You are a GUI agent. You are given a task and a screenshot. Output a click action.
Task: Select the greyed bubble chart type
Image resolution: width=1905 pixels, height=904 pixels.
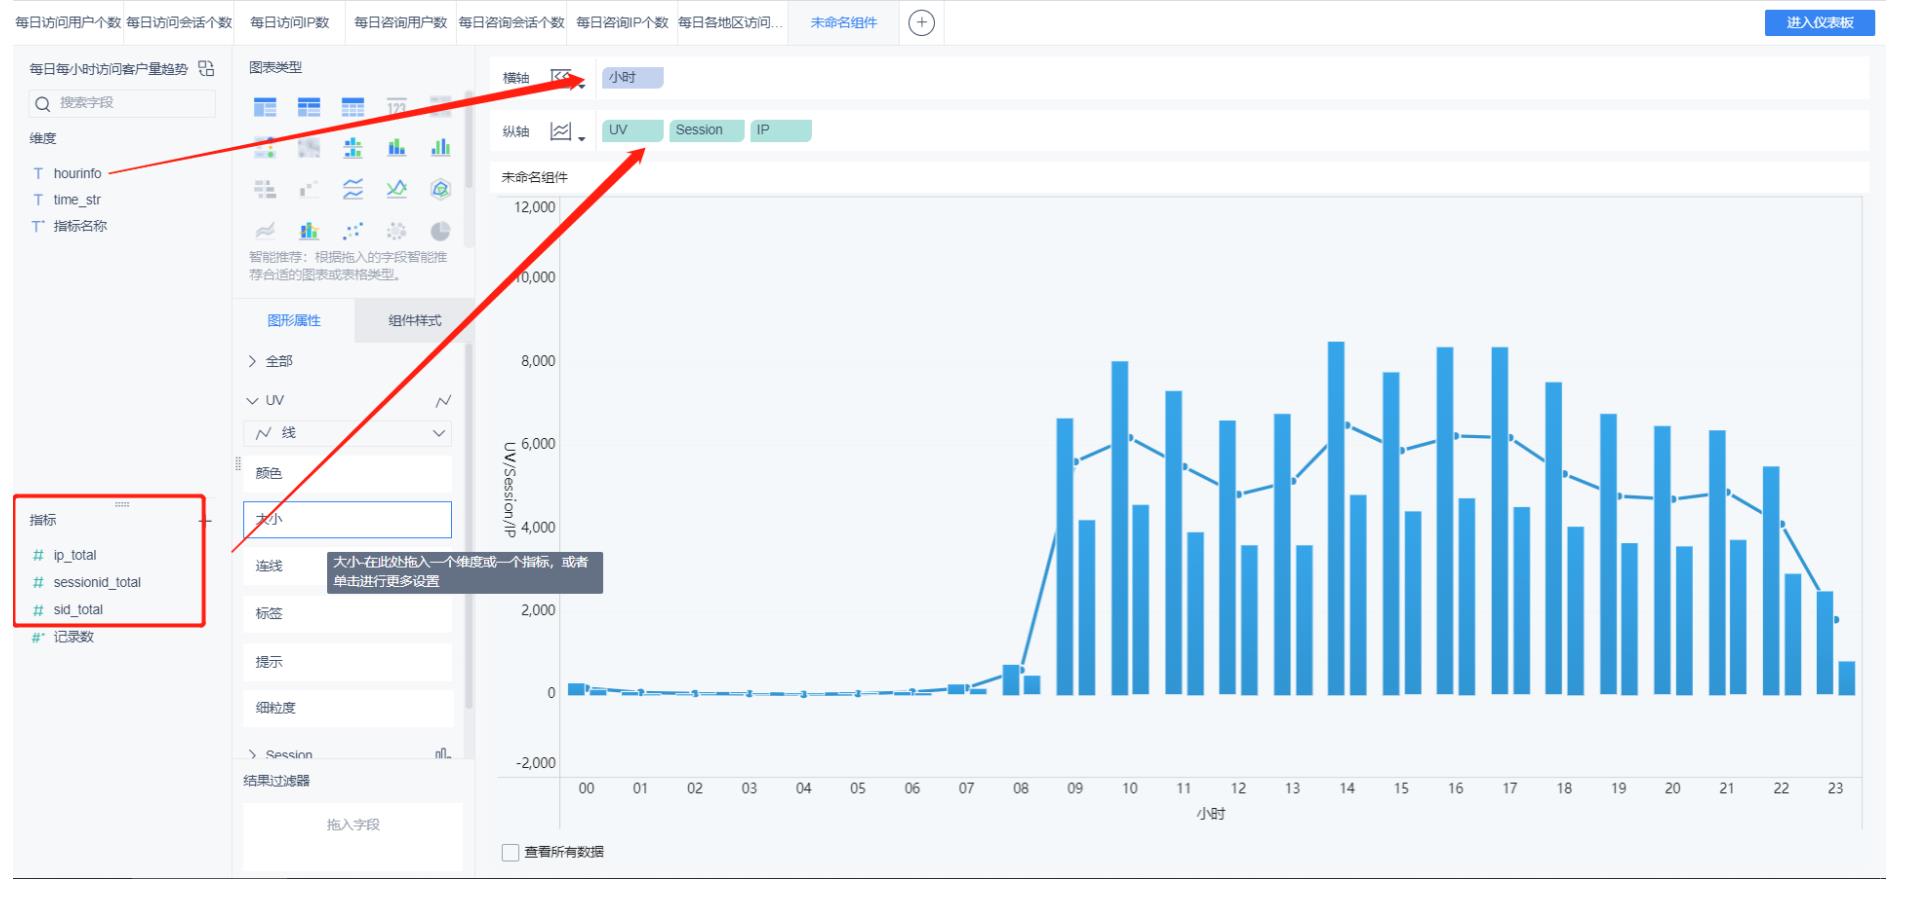397,231
